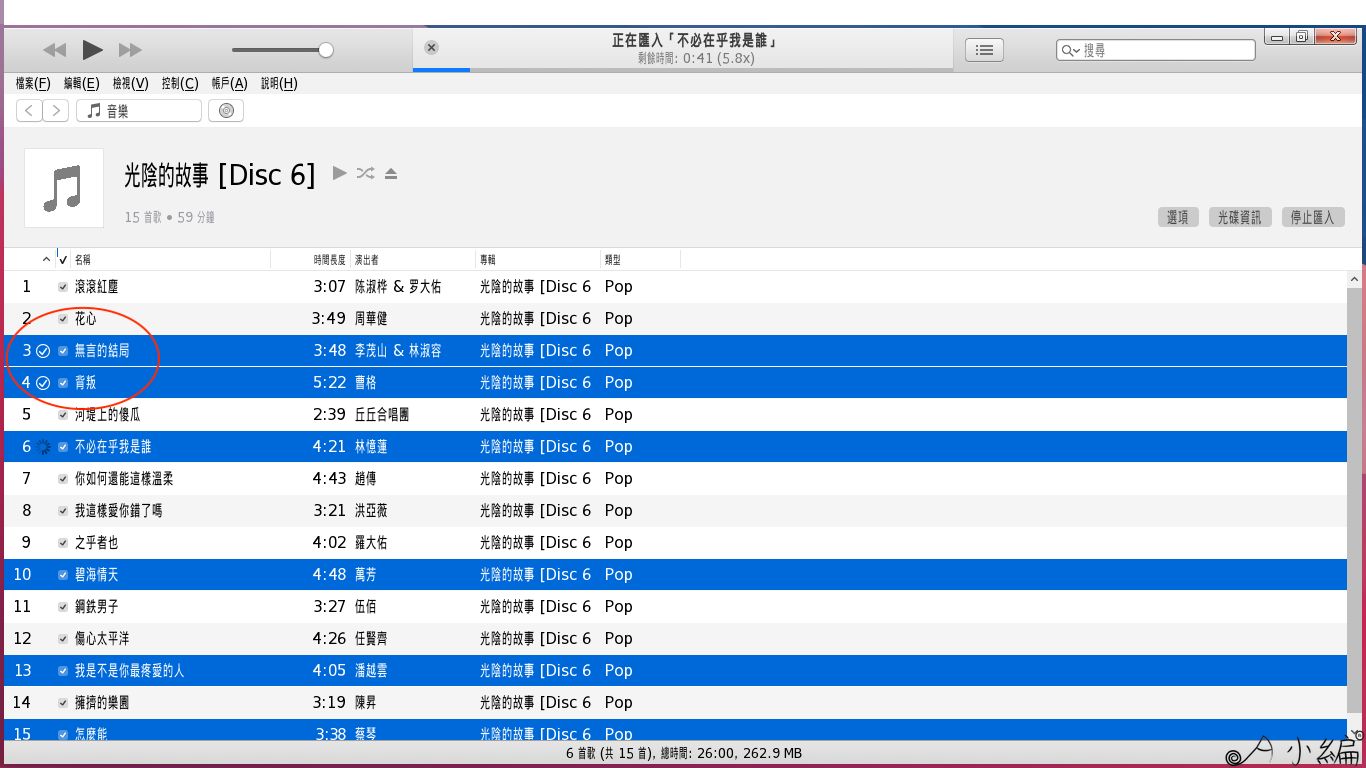1366x768 pixels.
Task: Select the song 擁擠的樂園
Action: pos(102,703)
